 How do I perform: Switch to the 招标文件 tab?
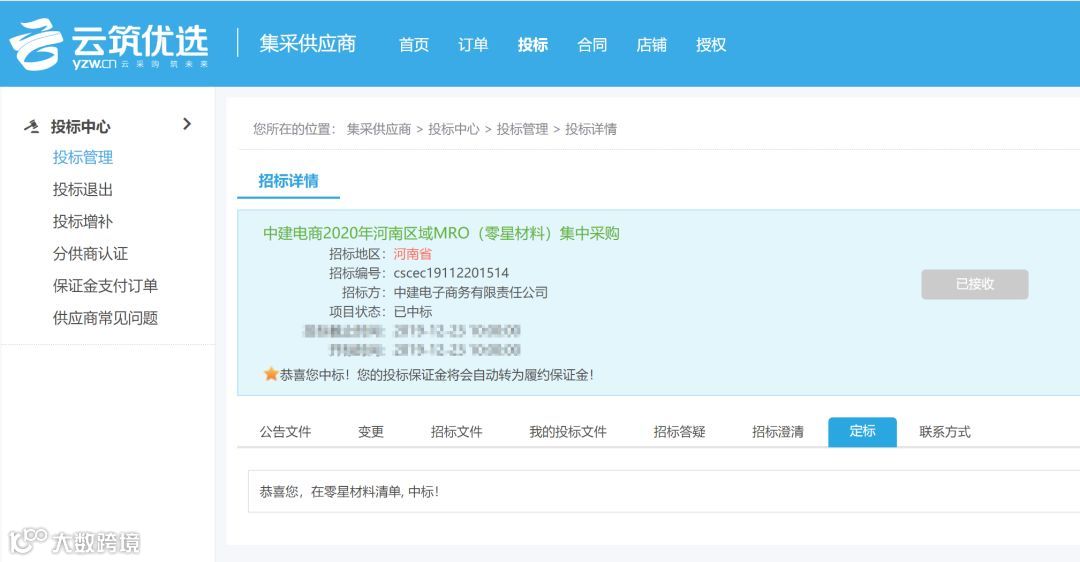(457, 432)
